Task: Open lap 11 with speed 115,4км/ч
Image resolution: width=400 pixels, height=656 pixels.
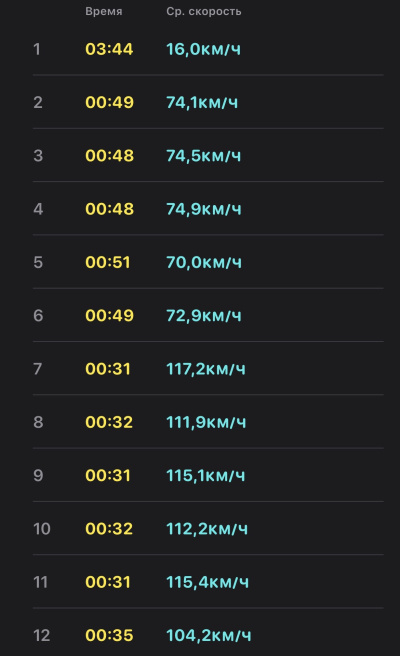Action: click(x=208, y=582)
